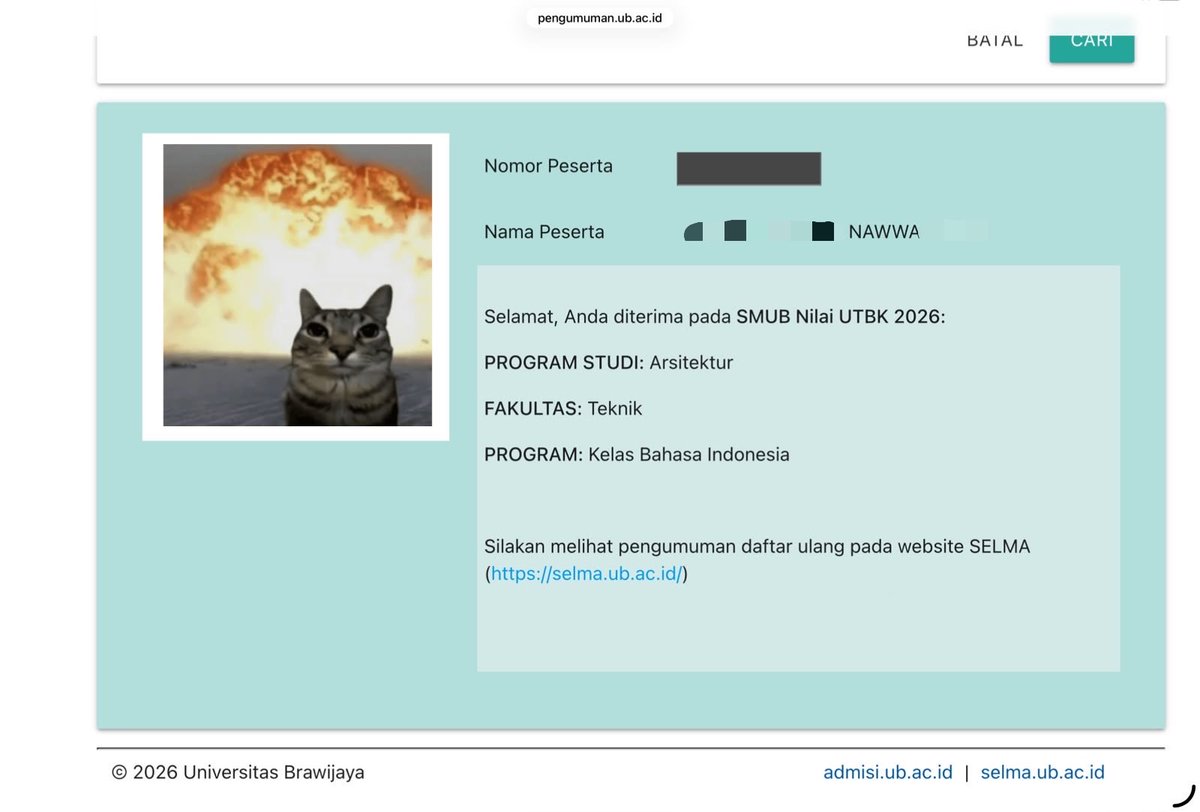The width and height of the screenshot is (1200, 812).
Task: Select the Nama Peserta label
Action: coord(544,232)
